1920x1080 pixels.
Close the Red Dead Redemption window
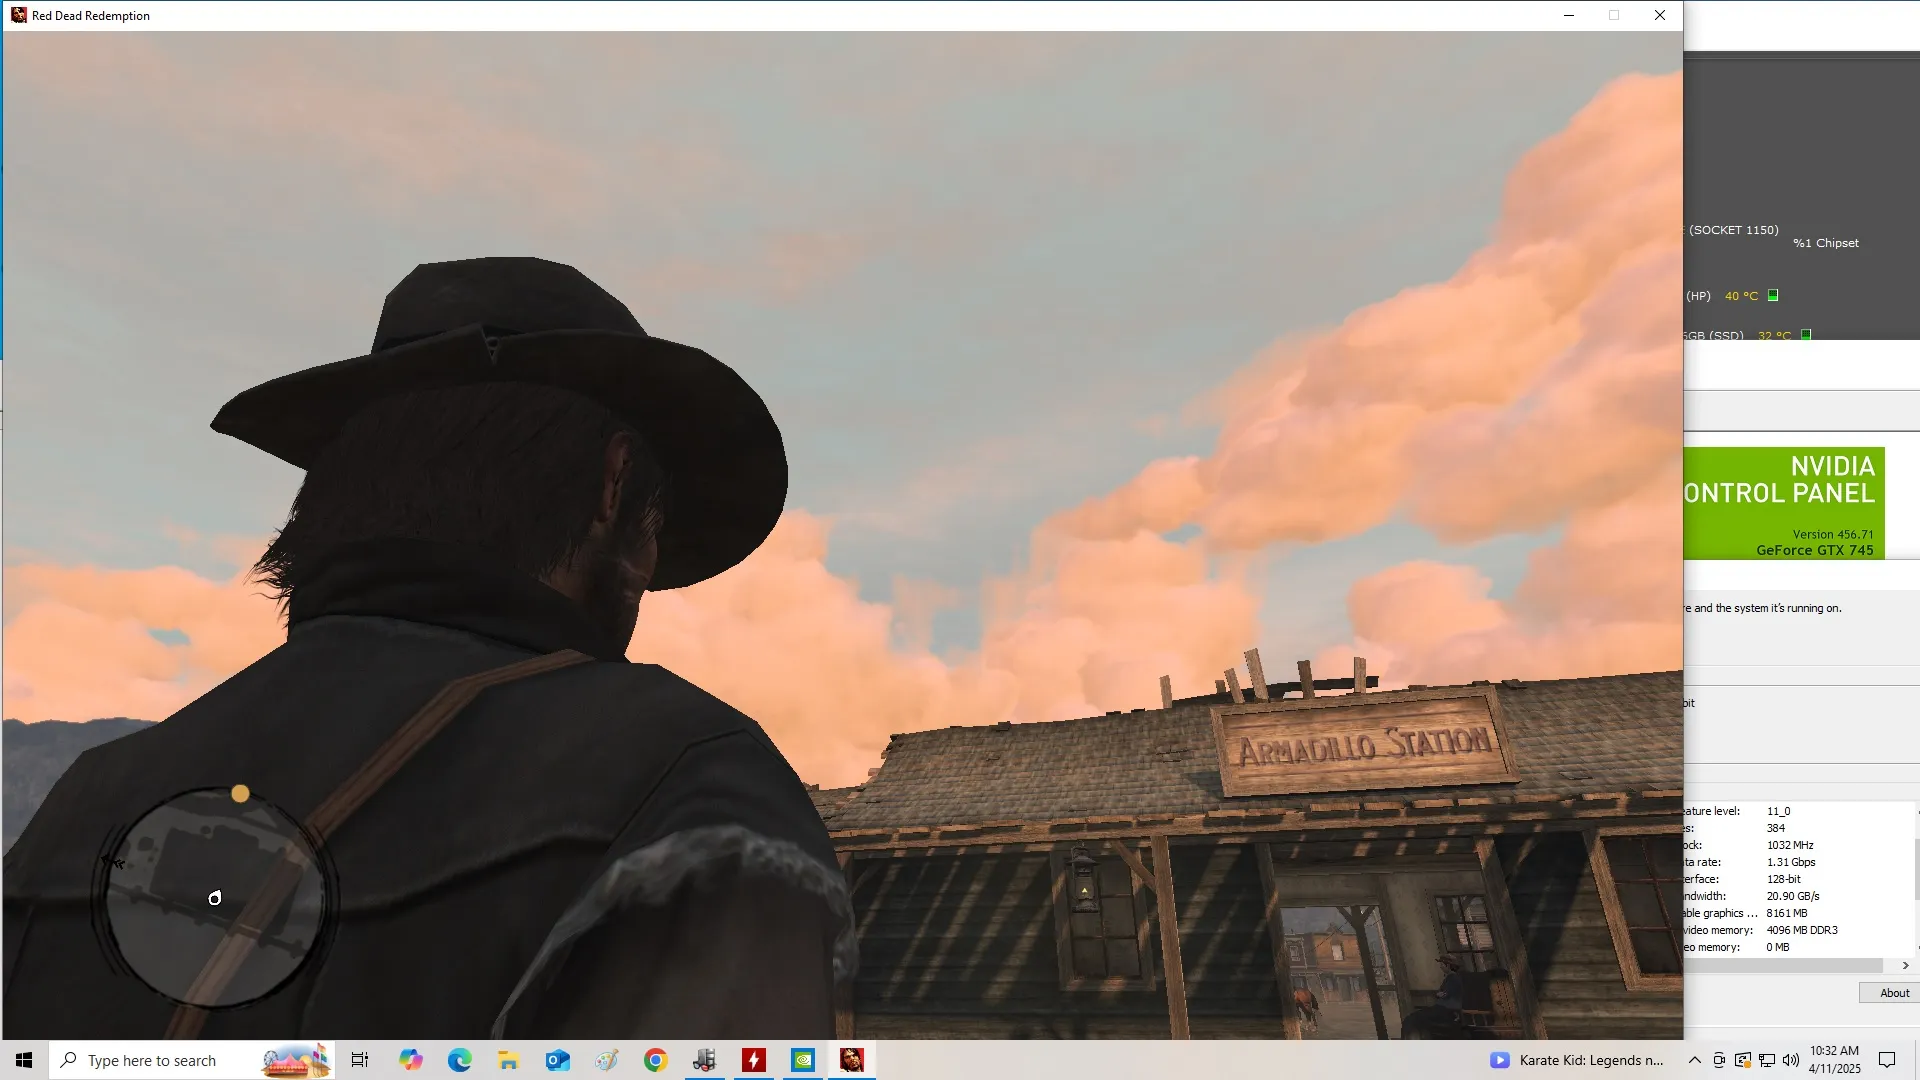(1660, 15)
